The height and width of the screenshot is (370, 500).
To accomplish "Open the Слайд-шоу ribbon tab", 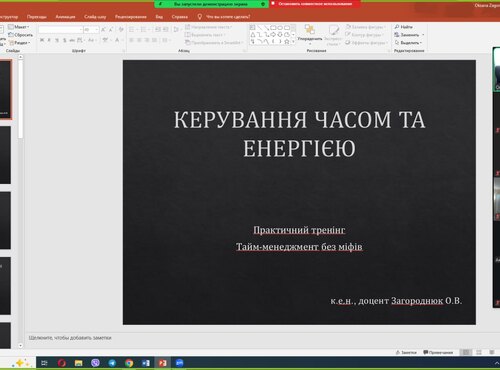I will tap(95, 17).
